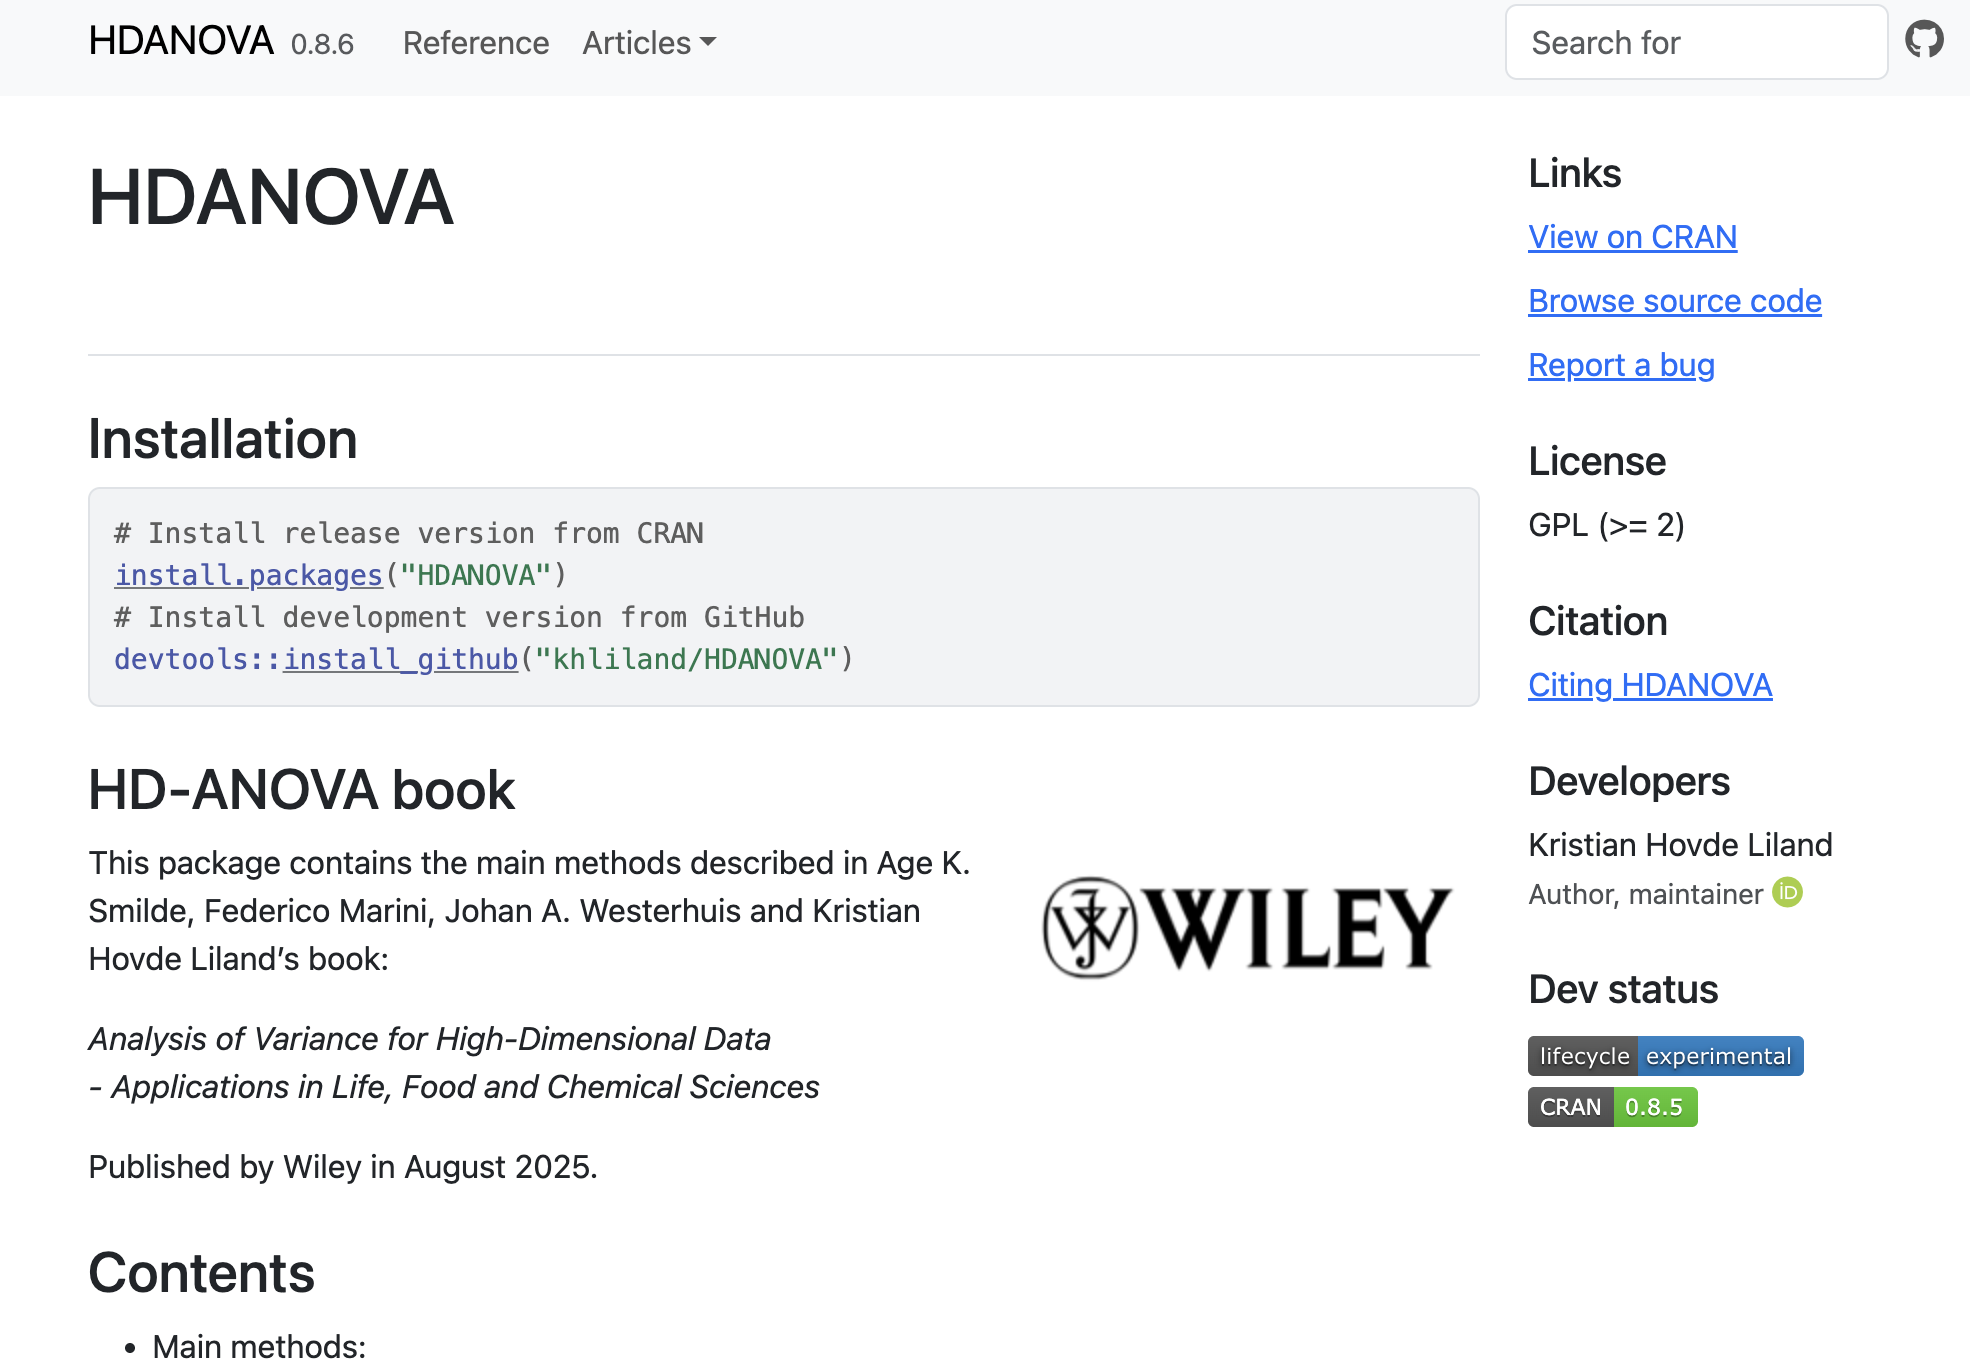The width and height of the screenshot is (1970, 1372).
Task: Click the install_github function link
Action: coord(400,659)
